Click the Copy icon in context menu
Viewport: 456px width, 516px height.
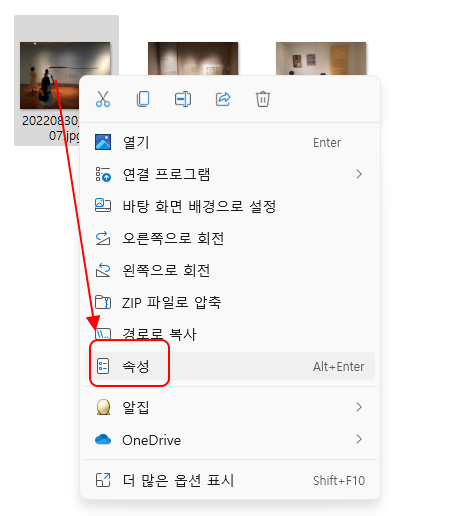[x=143, y=99]
